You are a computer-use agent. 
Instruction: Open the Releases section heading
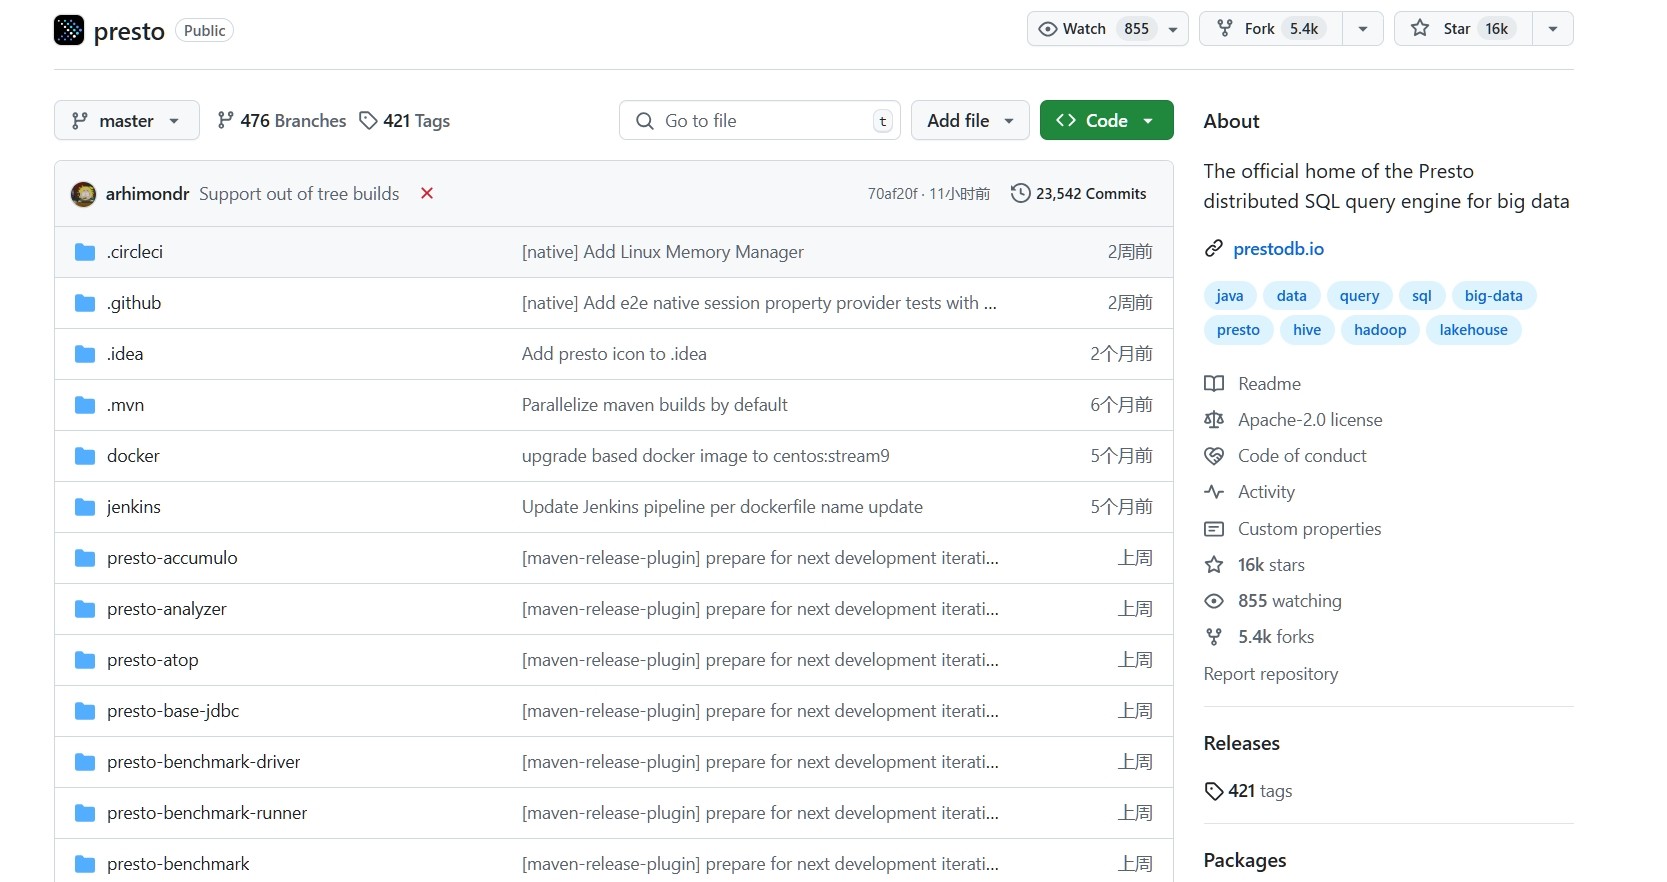point(1241,743)
